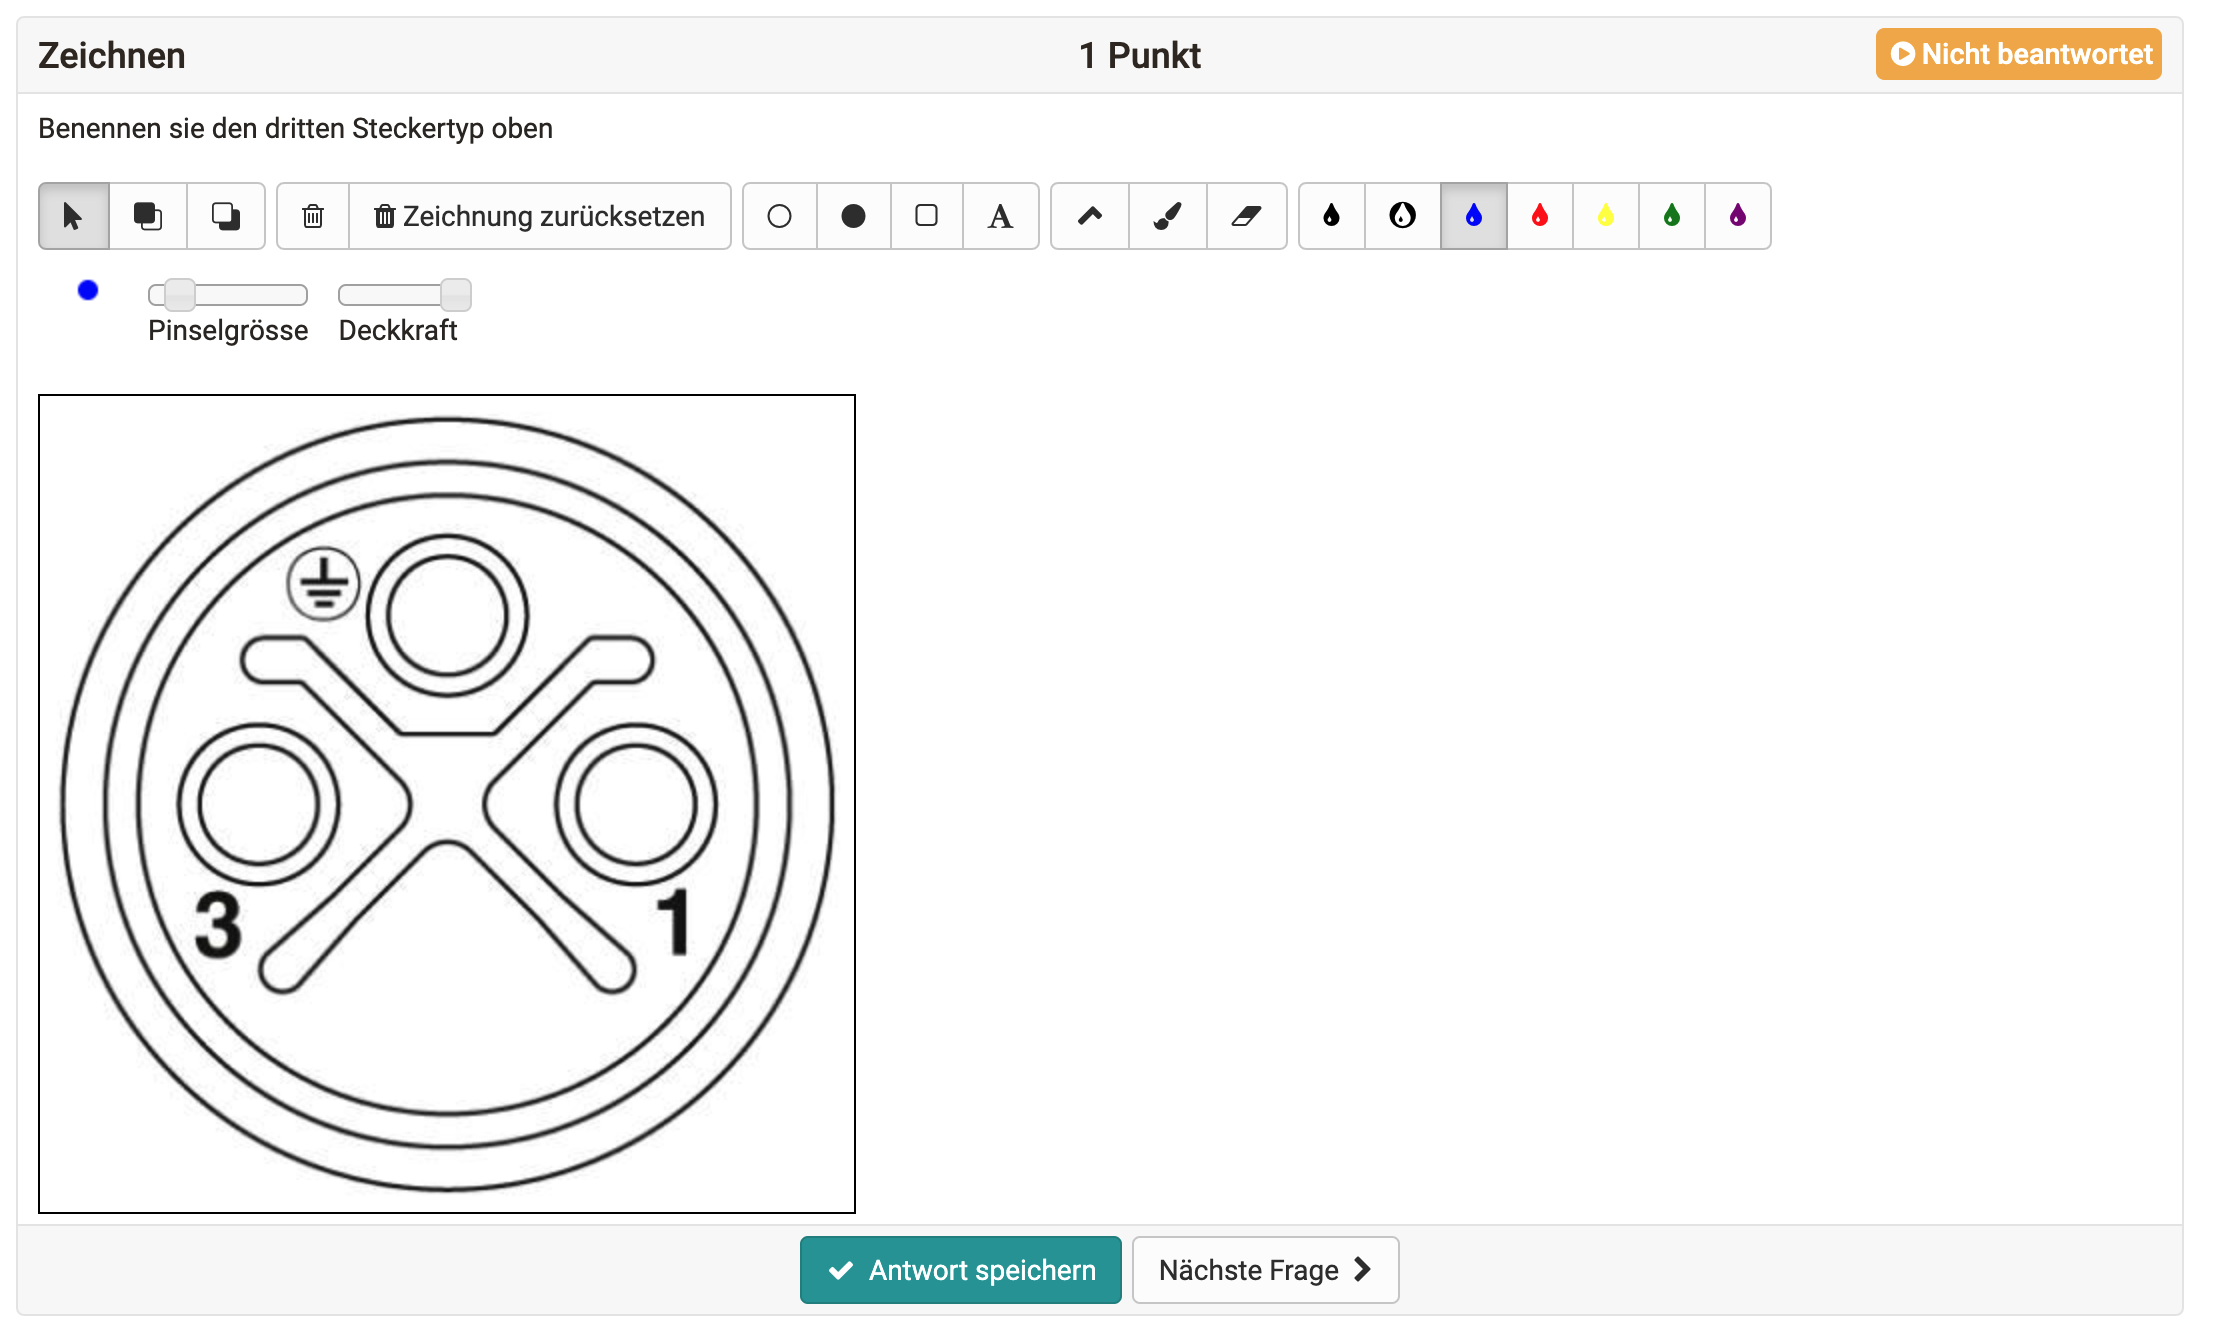2214x1338 pixels.
Task: Click Zeichnung zurücksetzen button
Action: (x=540, y=216)
